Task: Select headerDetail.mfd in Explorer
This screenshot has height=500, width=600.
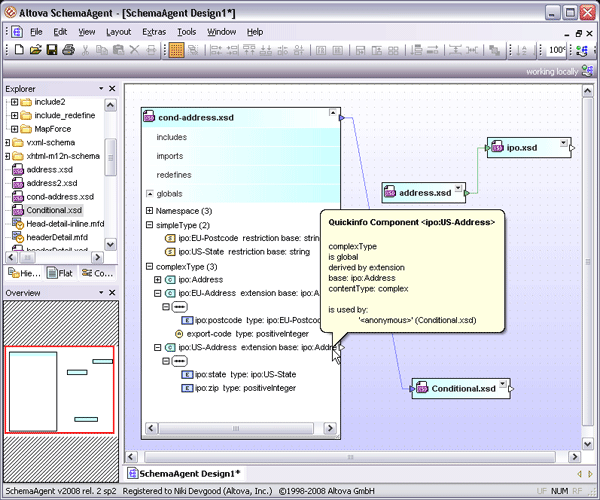Action: click(57, 238)
